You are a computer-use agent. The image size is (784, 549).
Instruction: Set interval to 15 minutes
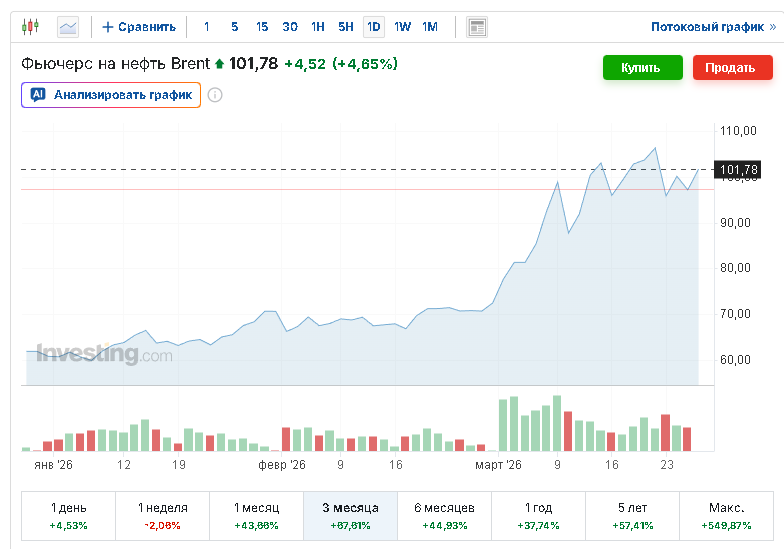click(x=262, y=27)
